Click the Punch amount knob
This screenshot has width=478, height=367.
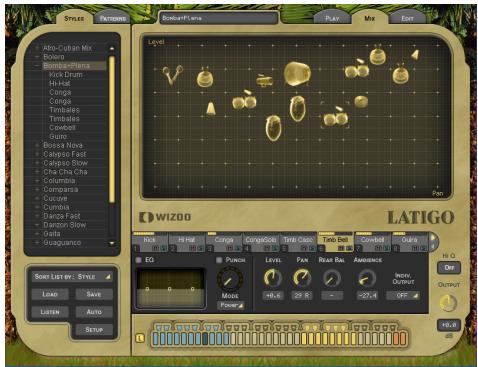coord(230,279)
